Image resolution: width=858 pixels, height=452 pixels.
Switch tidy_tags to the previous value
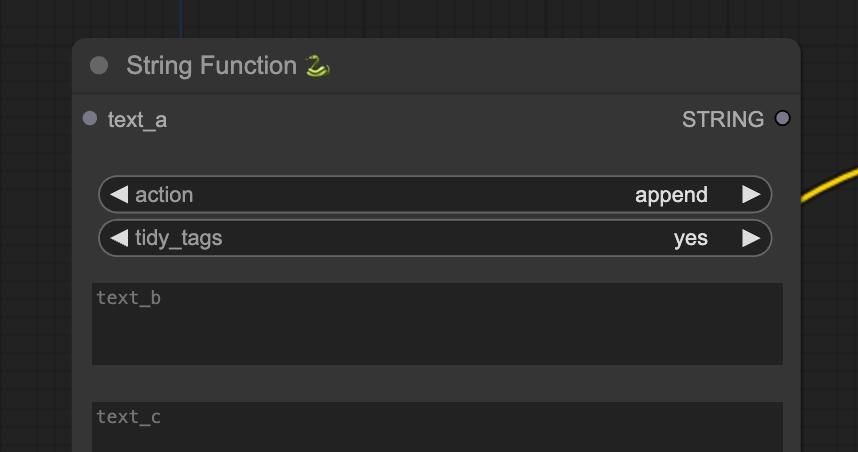pos(119,237)
